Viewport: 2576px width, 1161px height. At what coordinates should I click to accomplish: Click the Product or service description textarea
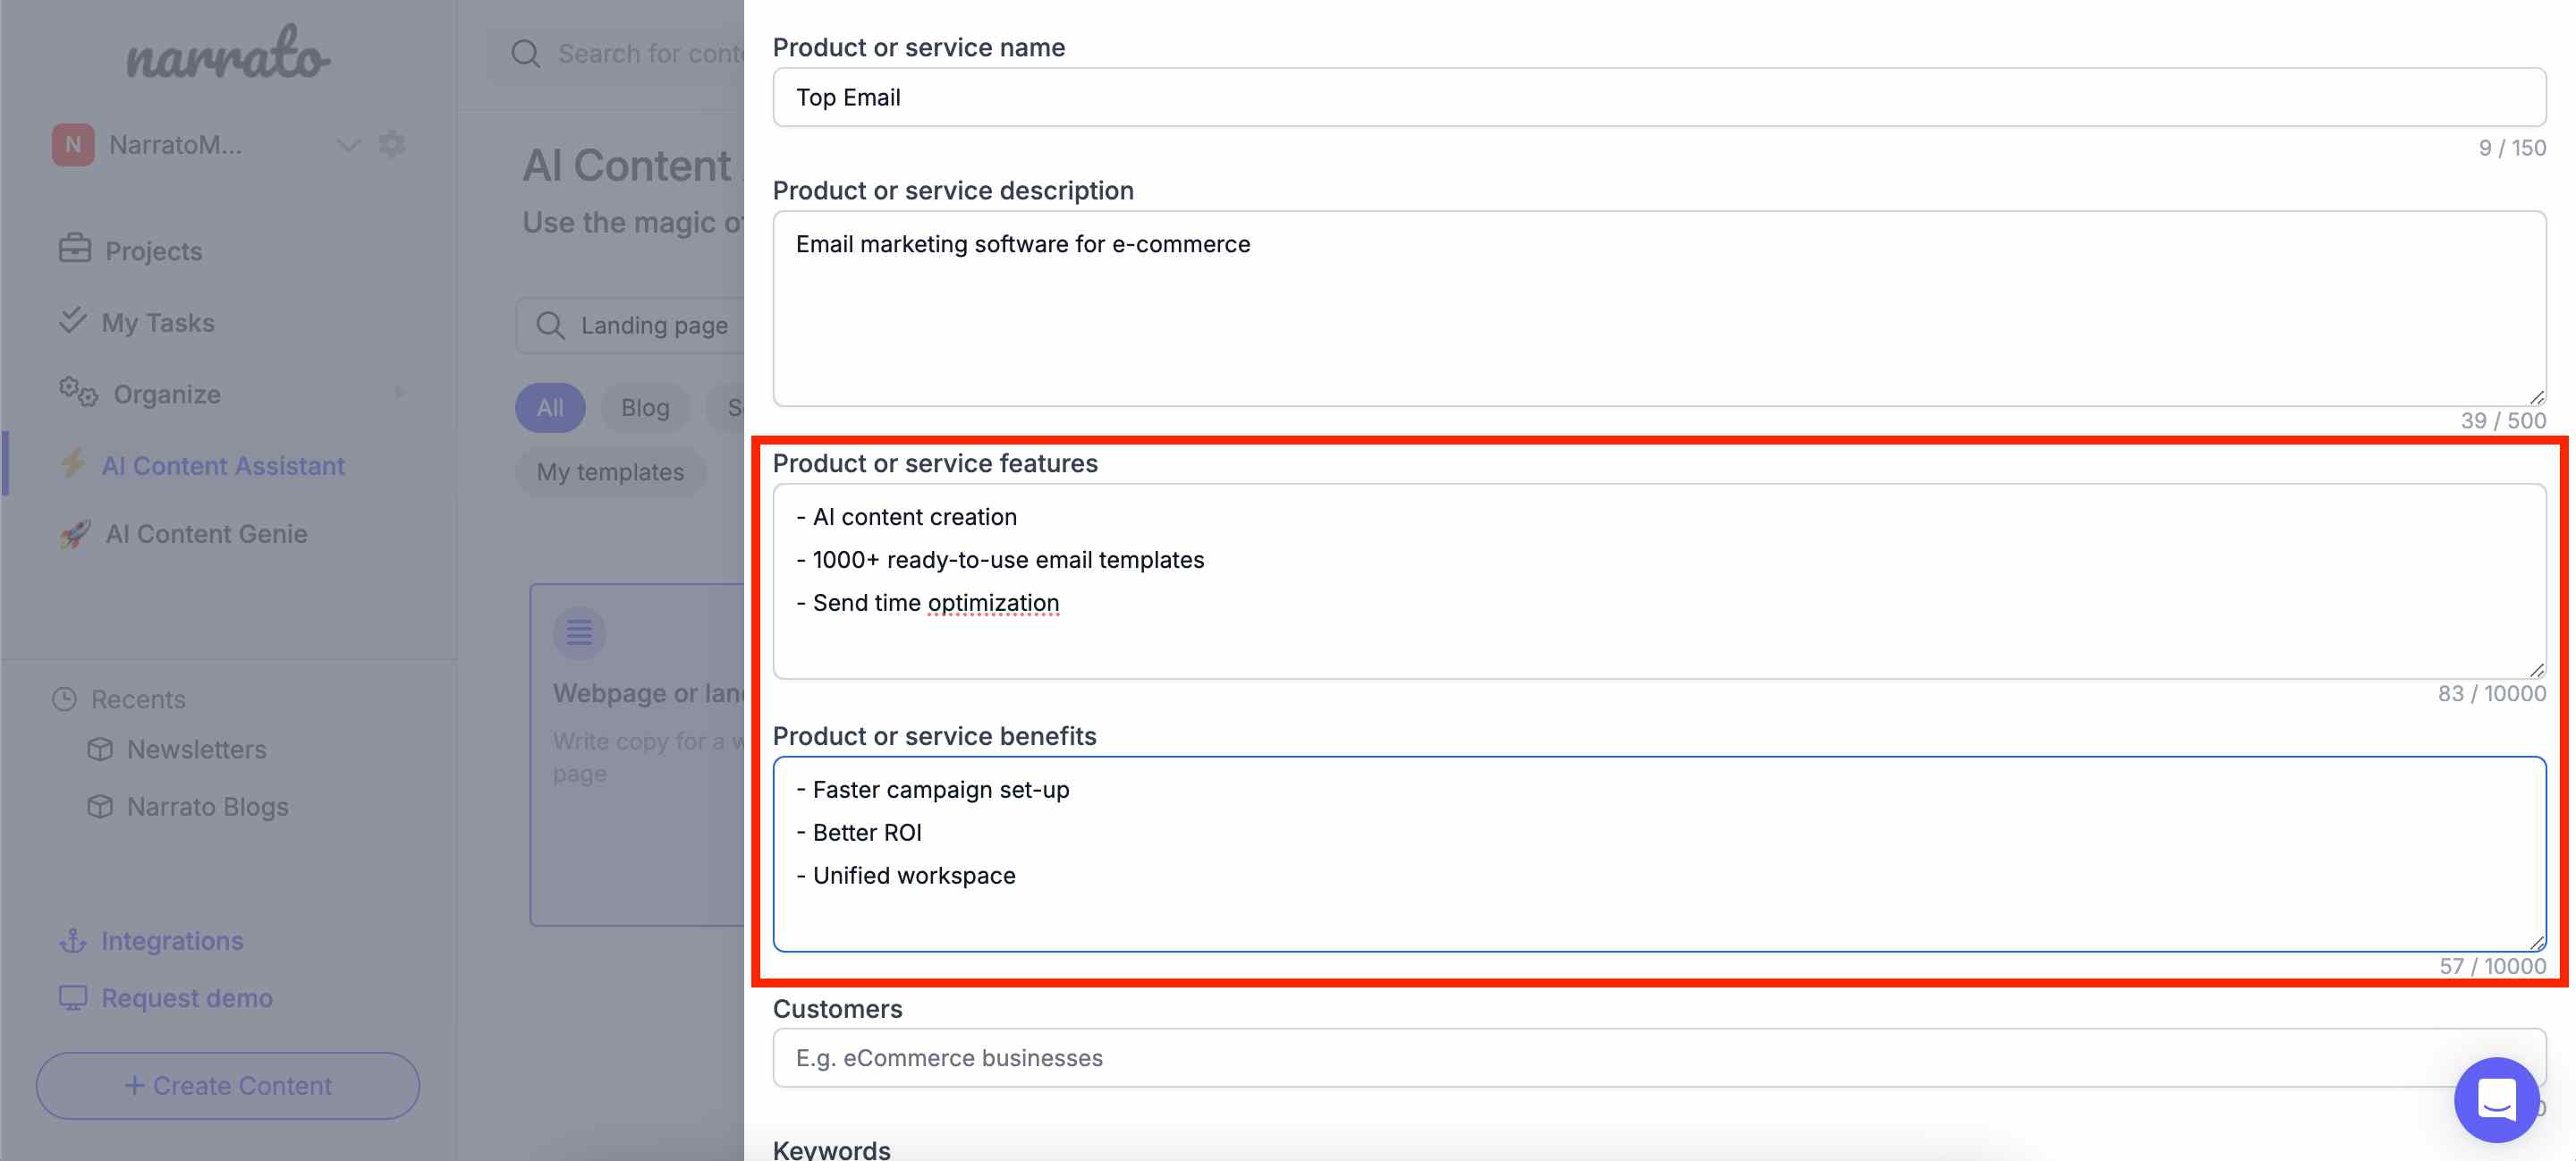pyautogui.click(x=1659, y=308)
